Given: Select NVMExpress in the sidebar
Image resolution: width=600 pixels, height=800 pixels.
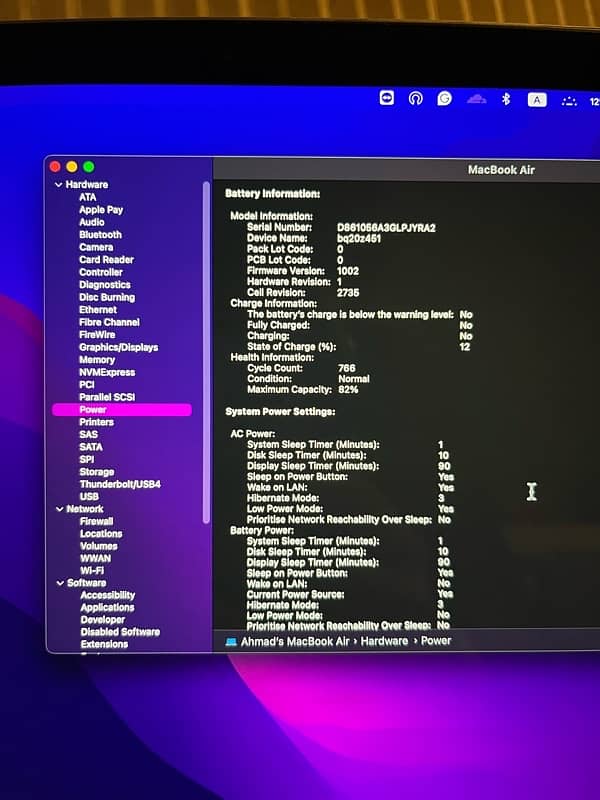Looking at the screenshot, I should [x=107, y=372].
